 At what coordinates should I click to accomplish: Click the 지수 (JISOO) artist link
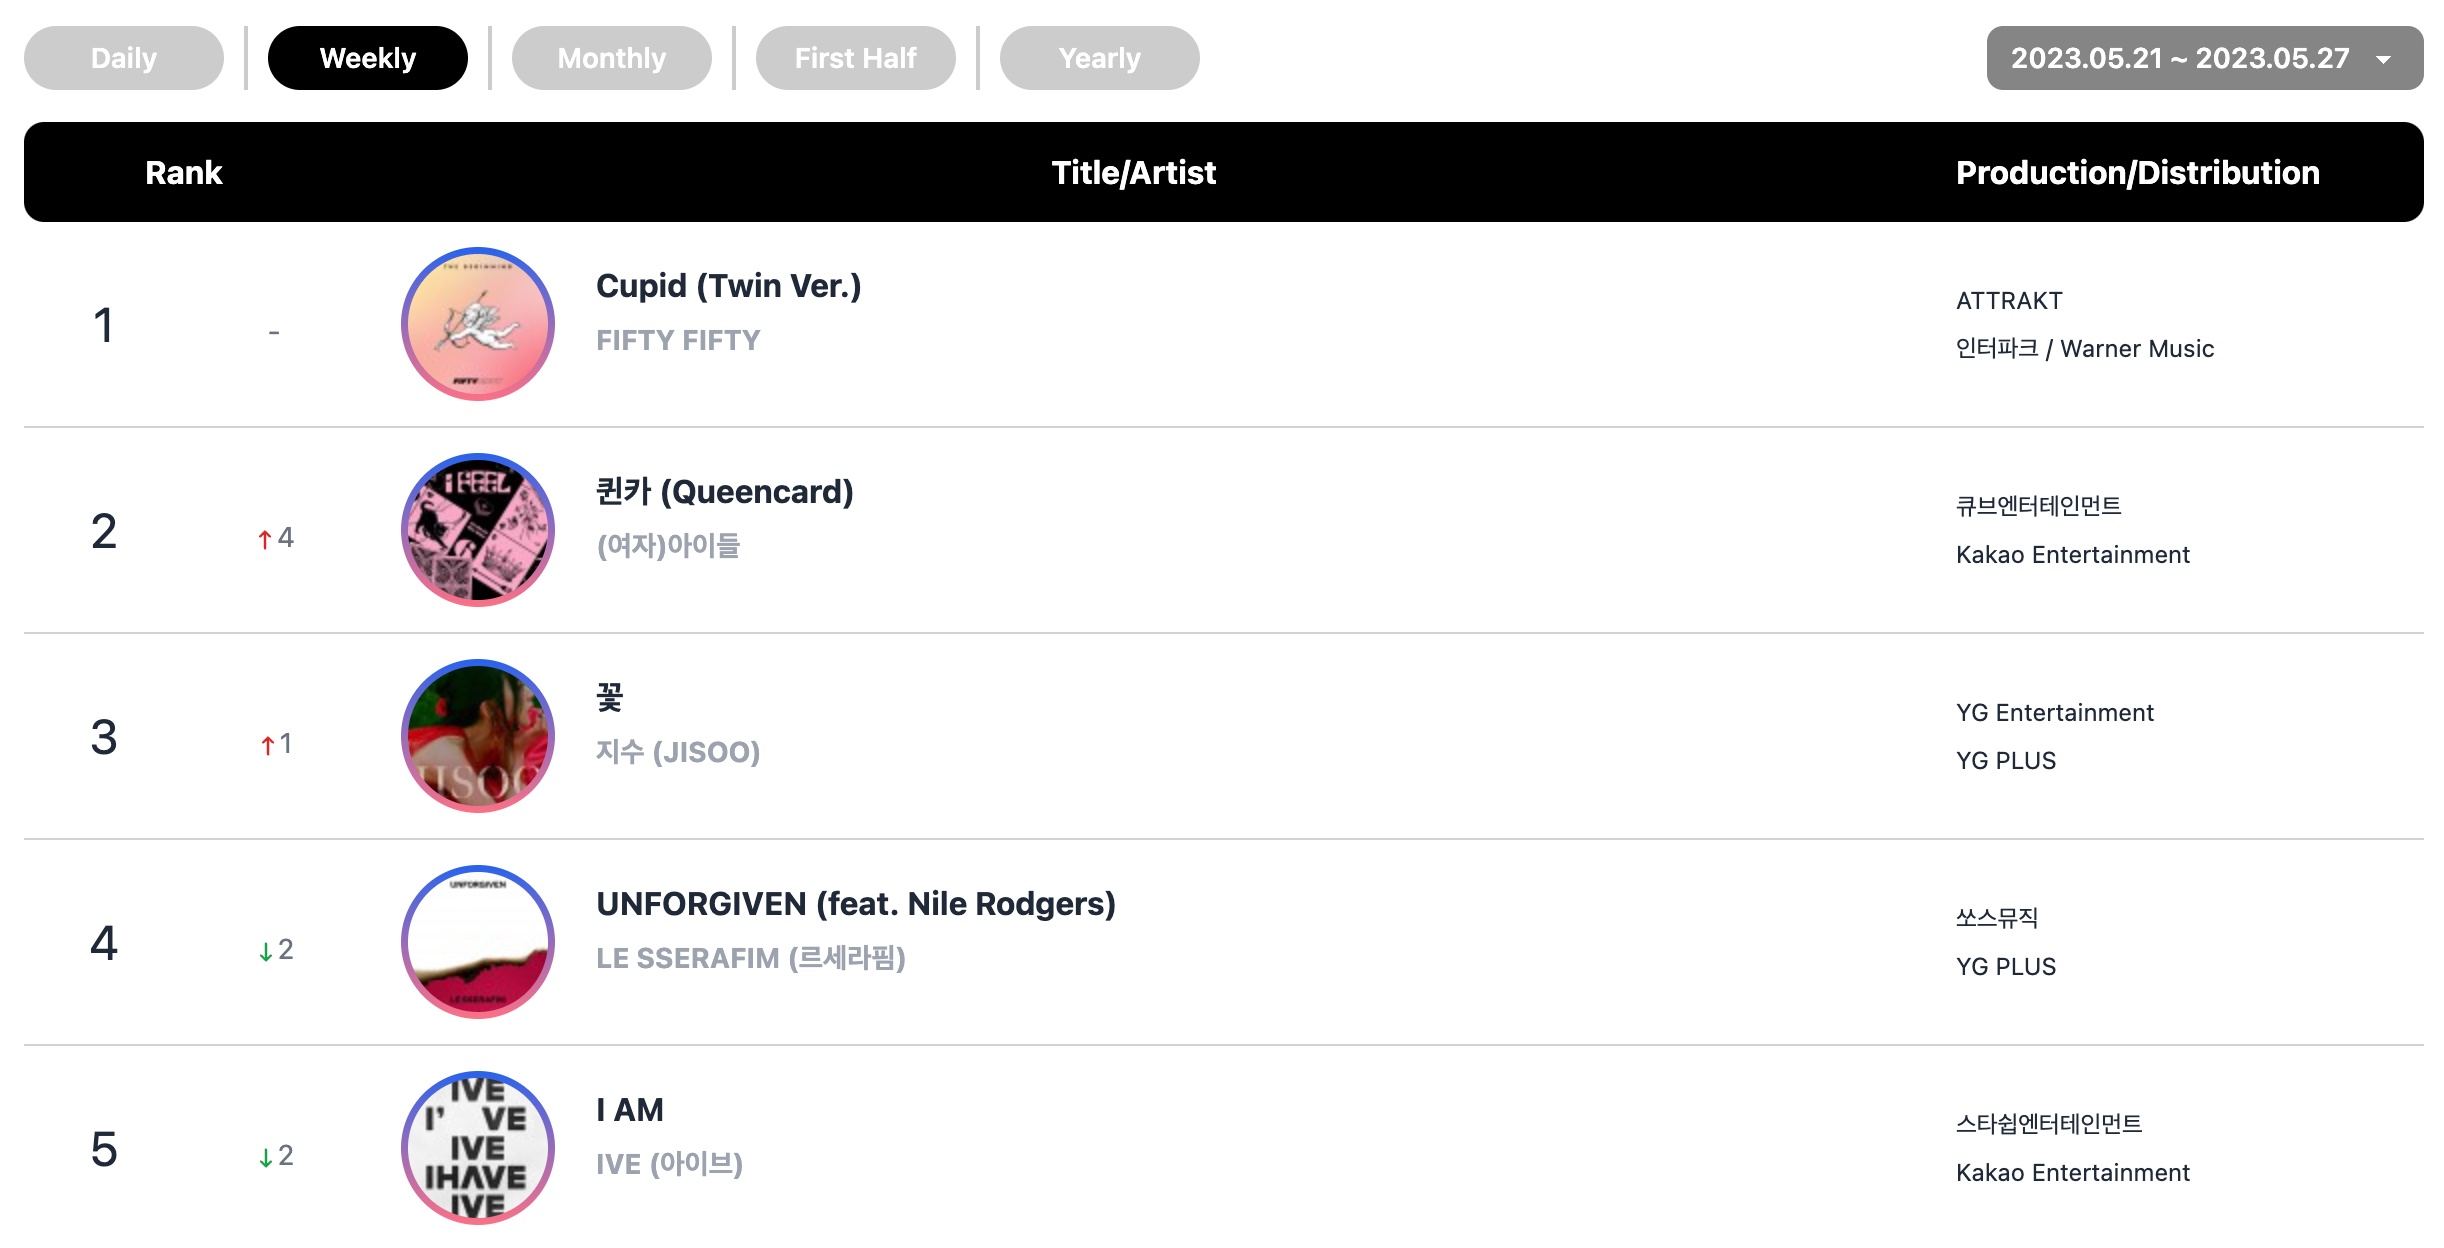click(678, 752)
